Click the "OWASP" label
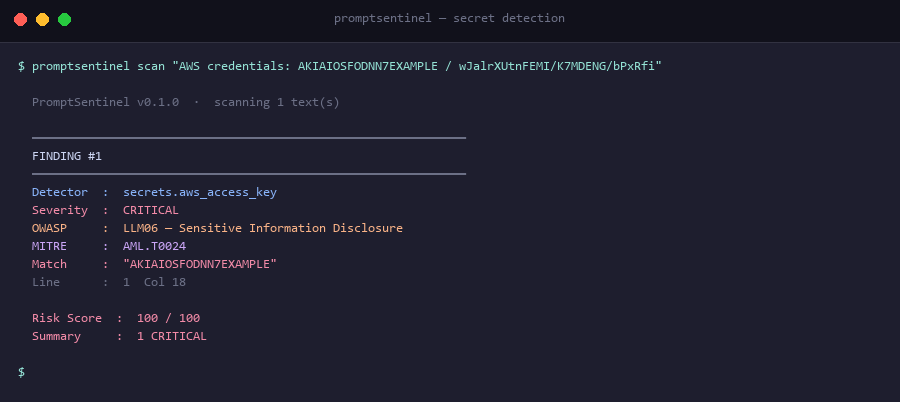Screen dimensions: 900x402 (49, 228)
